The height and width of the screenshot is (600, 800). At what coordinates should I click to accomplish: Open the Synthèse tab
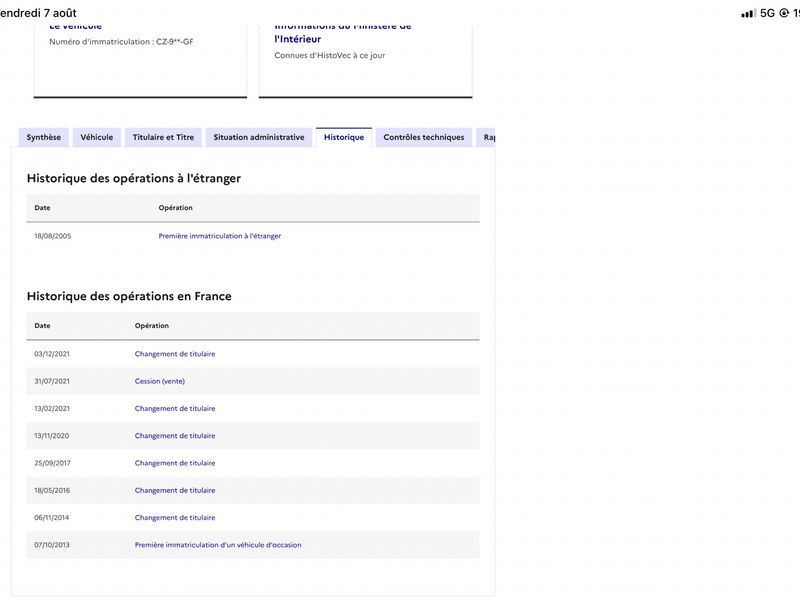coord(43,137)
